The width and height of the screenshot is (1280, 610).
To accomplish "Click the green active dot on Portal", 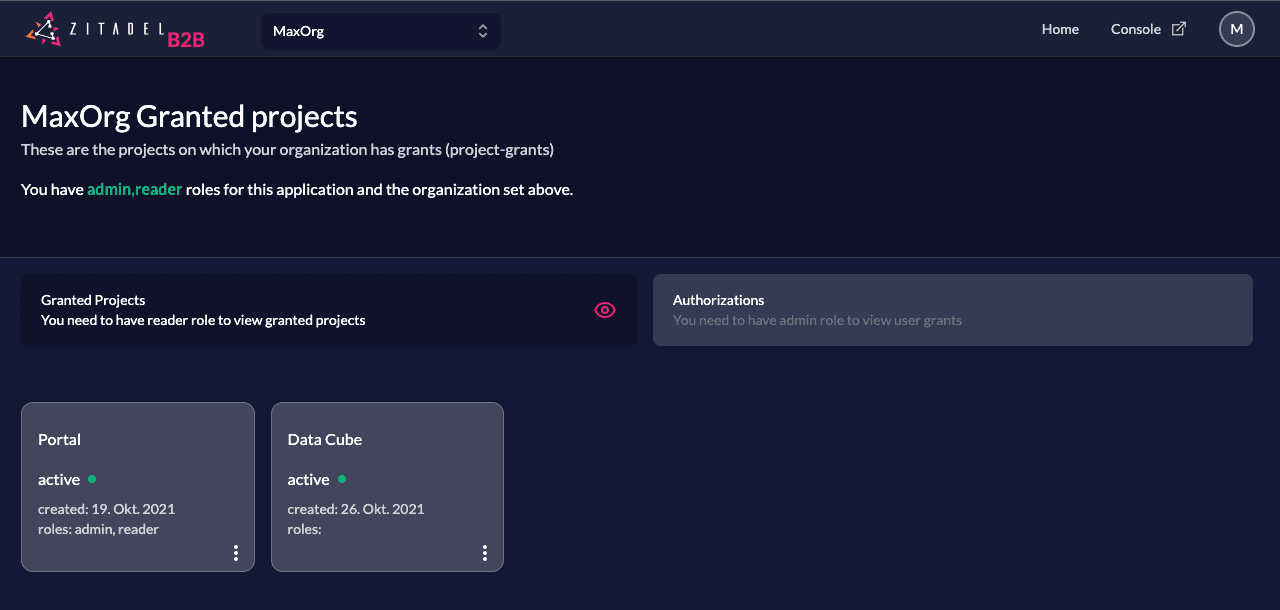I will [x=92, y=479].
